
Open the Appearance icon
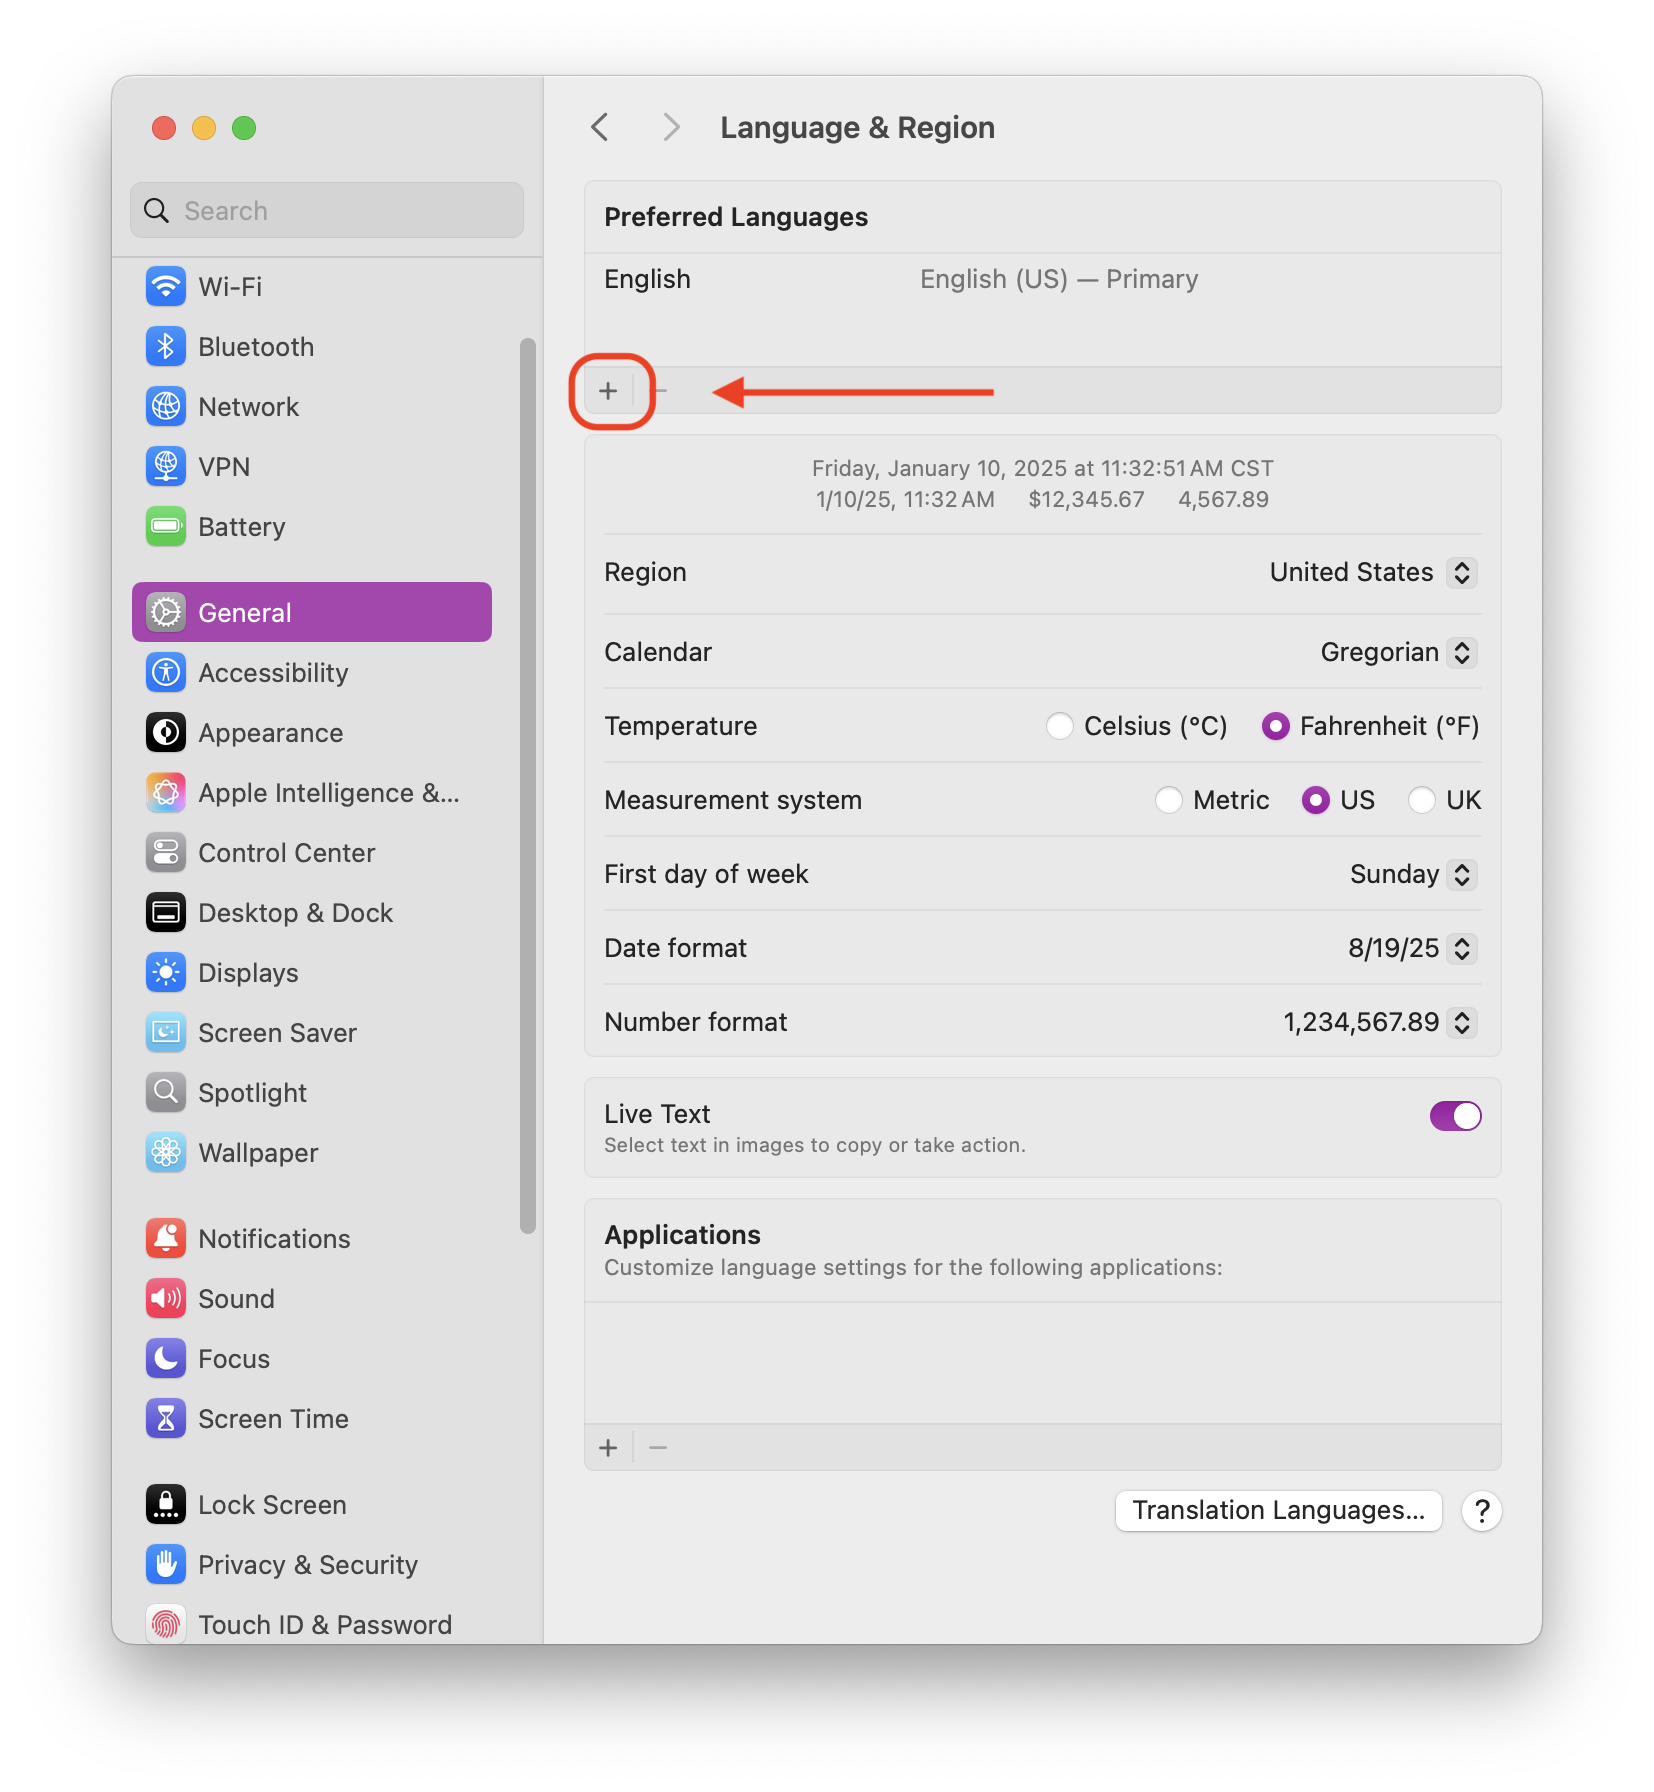(x=166, y=733)
